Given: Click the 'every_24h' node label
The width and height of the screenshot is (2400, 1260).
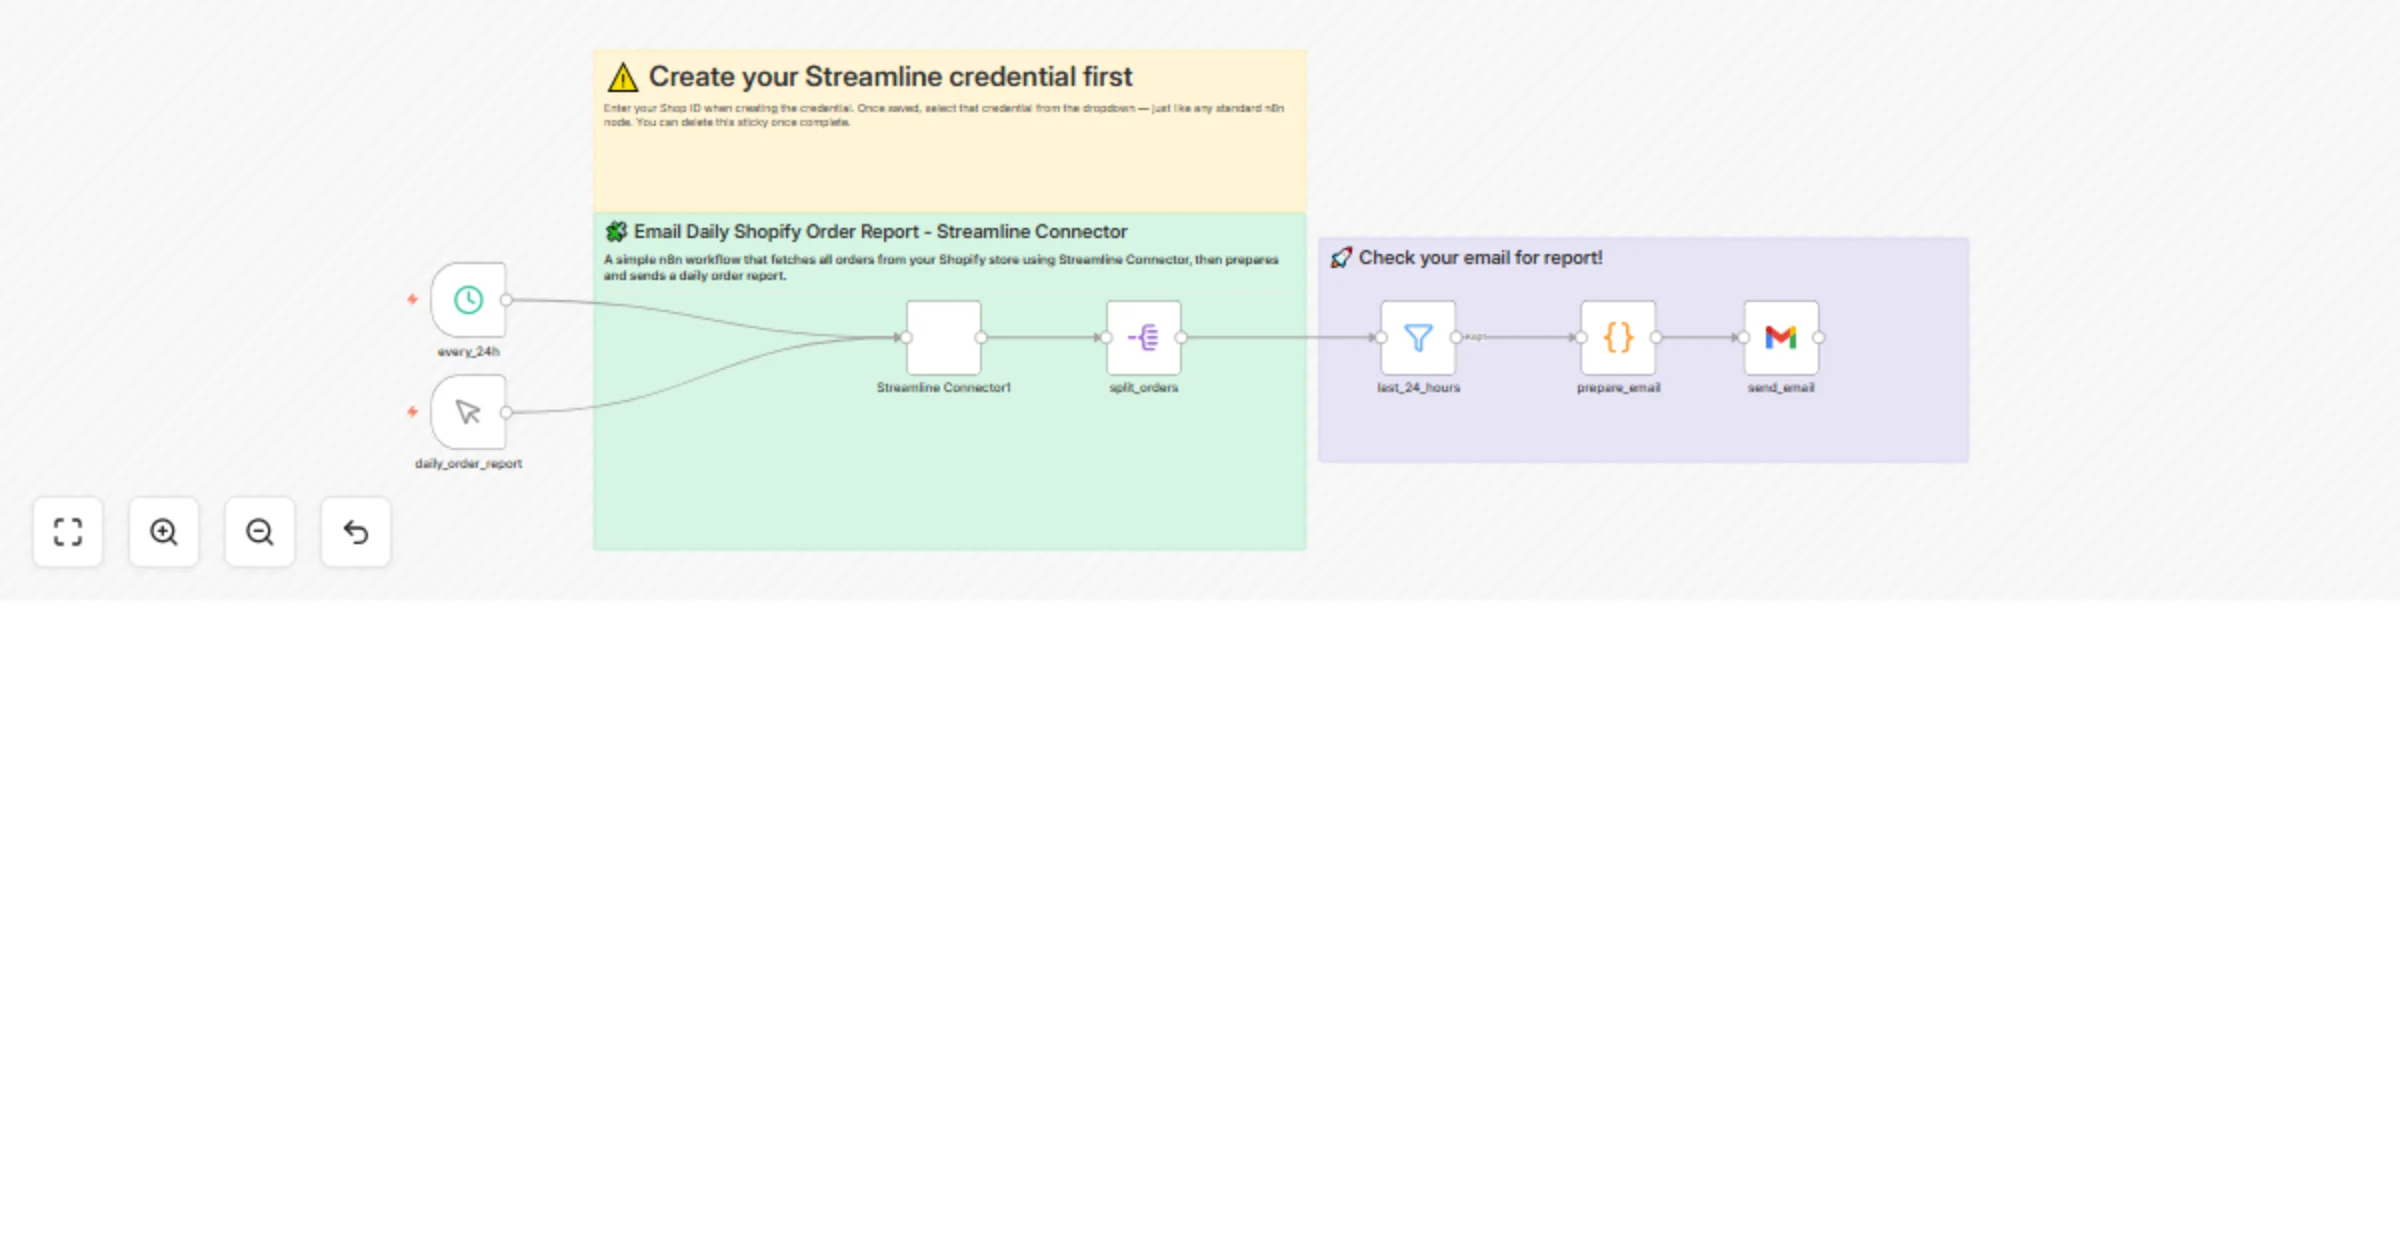Looking at the screenshot, I should pos(468,352).
